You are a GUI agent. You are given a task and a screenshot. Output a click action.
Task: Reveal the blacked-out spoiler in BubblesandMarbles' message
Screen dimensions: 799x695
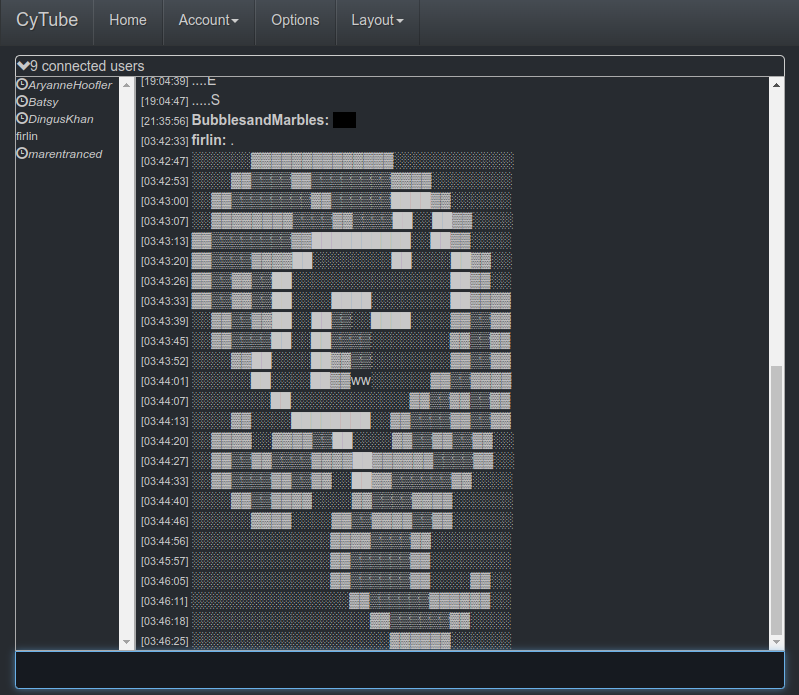(x=344, y=120)
